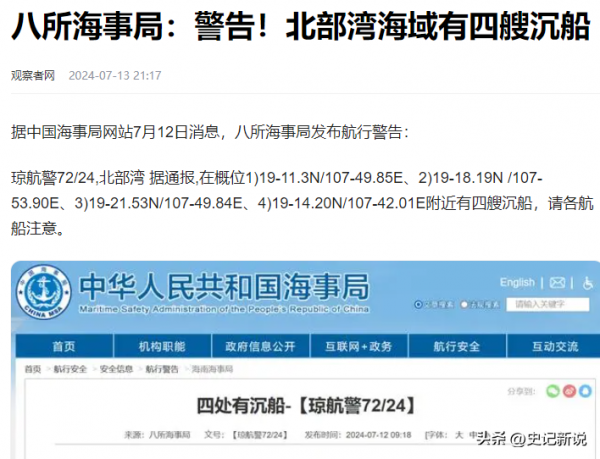This screenshot has width=600, height=459.
Task: Open the 互联网+政务 navigation menu
Action: click(x=358, y=347)
